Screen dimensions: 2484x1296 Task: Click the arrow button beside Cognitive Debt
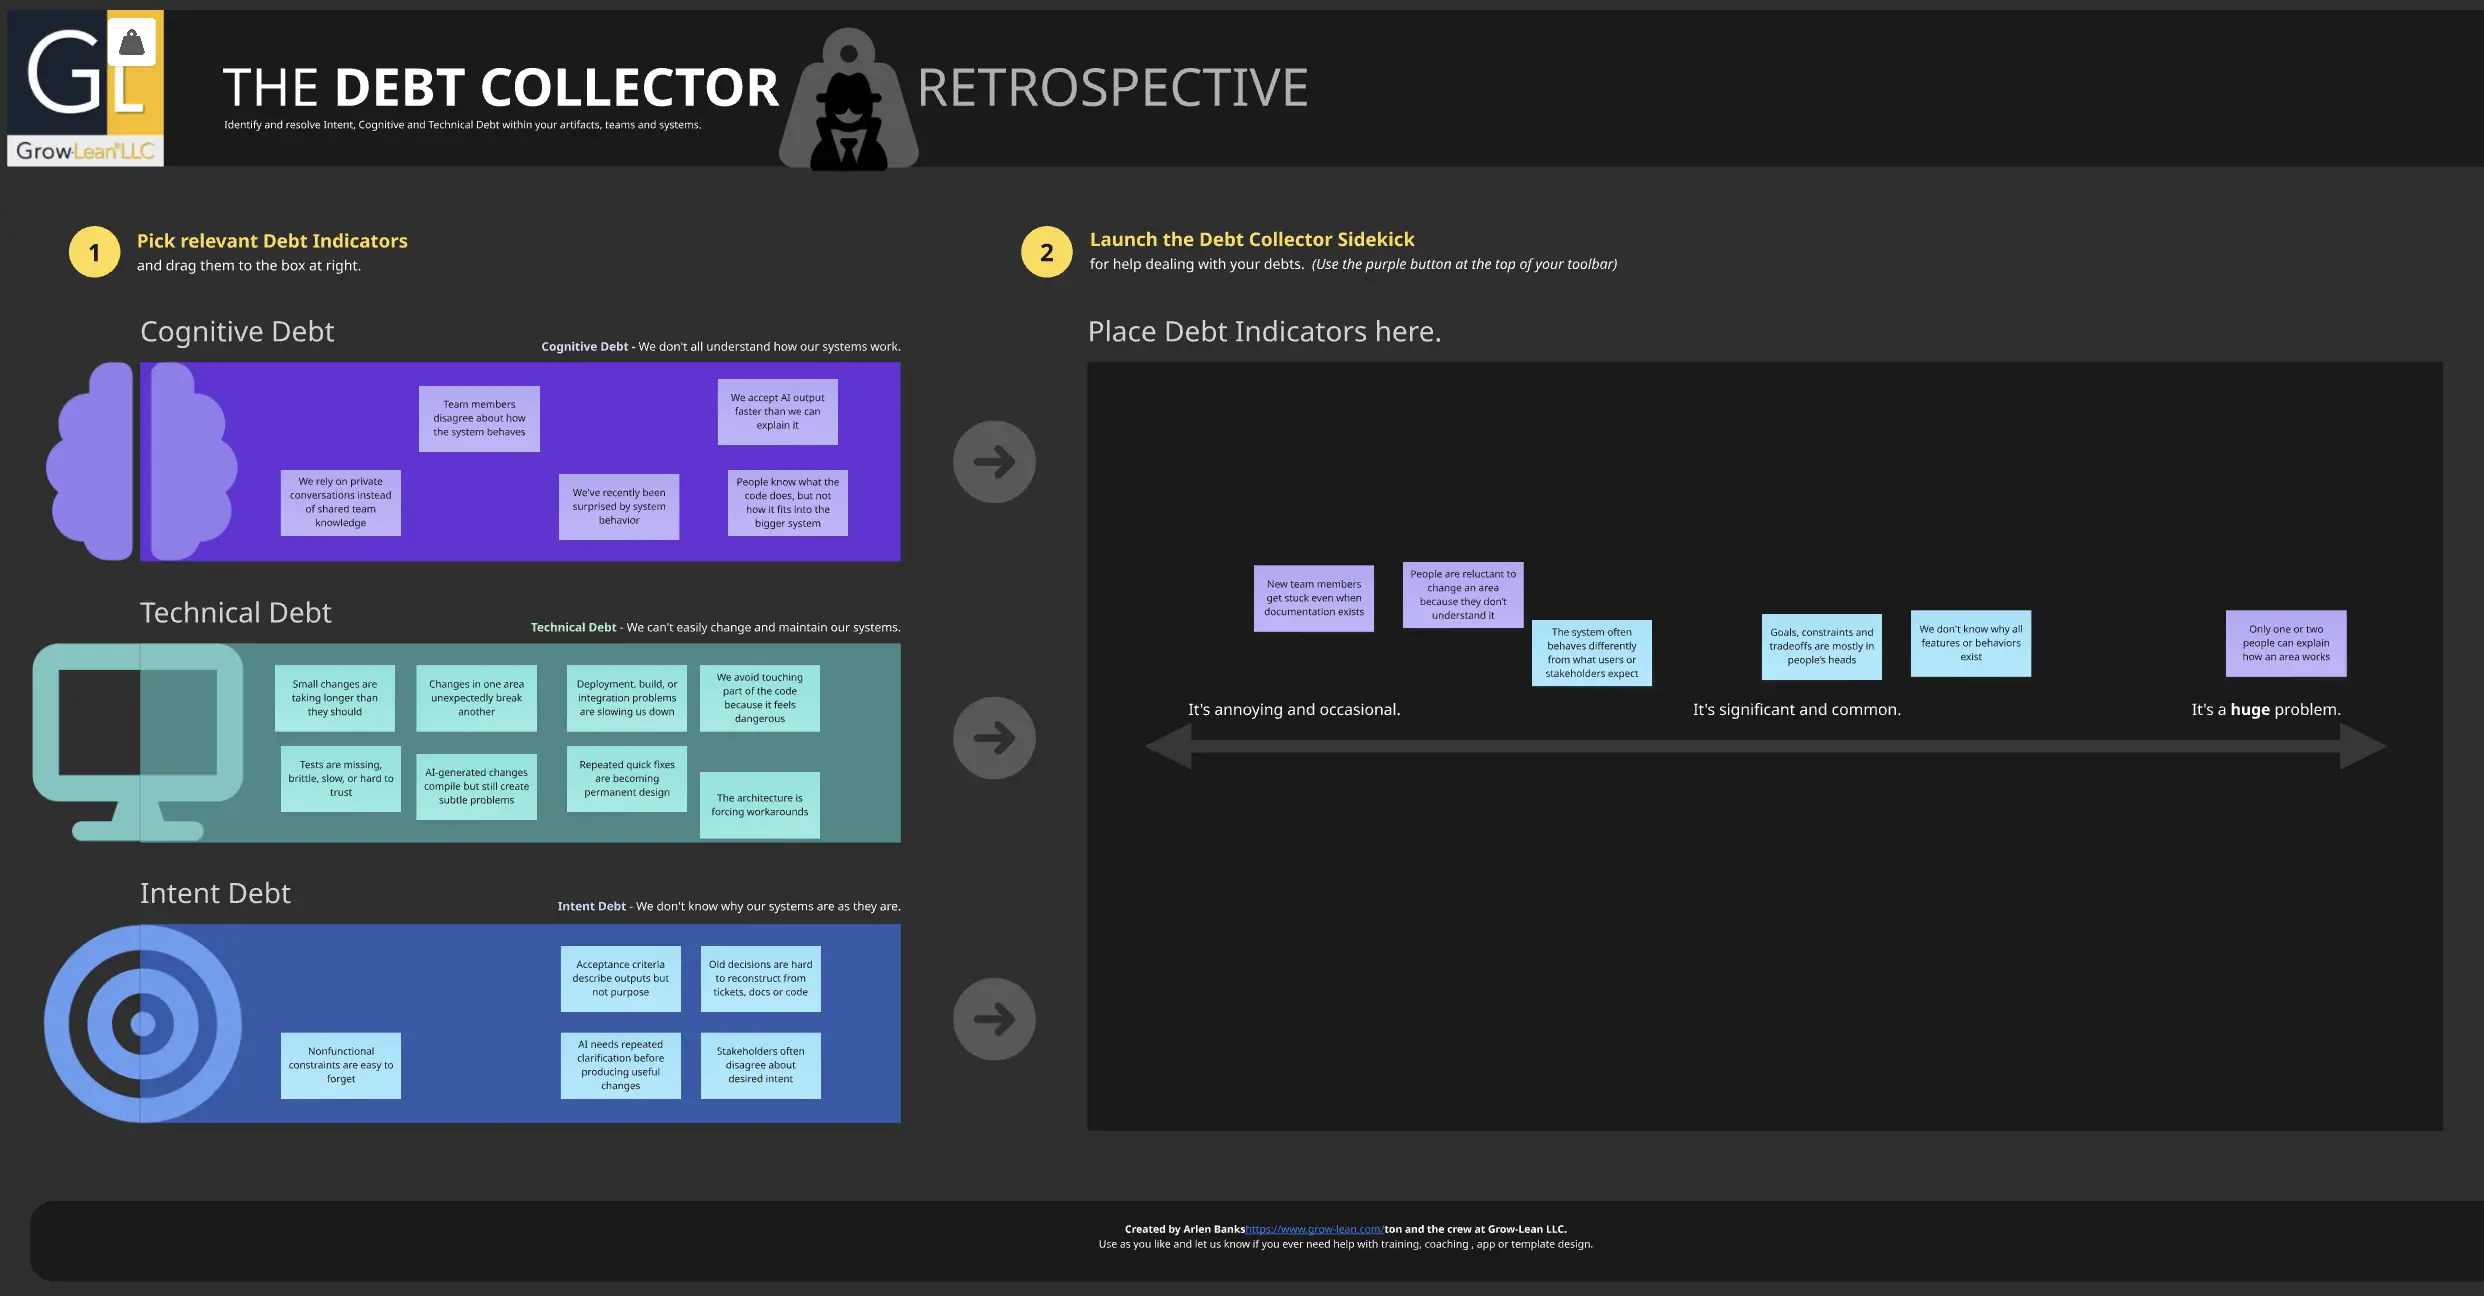pyautogui.click(x=994, y=462)
